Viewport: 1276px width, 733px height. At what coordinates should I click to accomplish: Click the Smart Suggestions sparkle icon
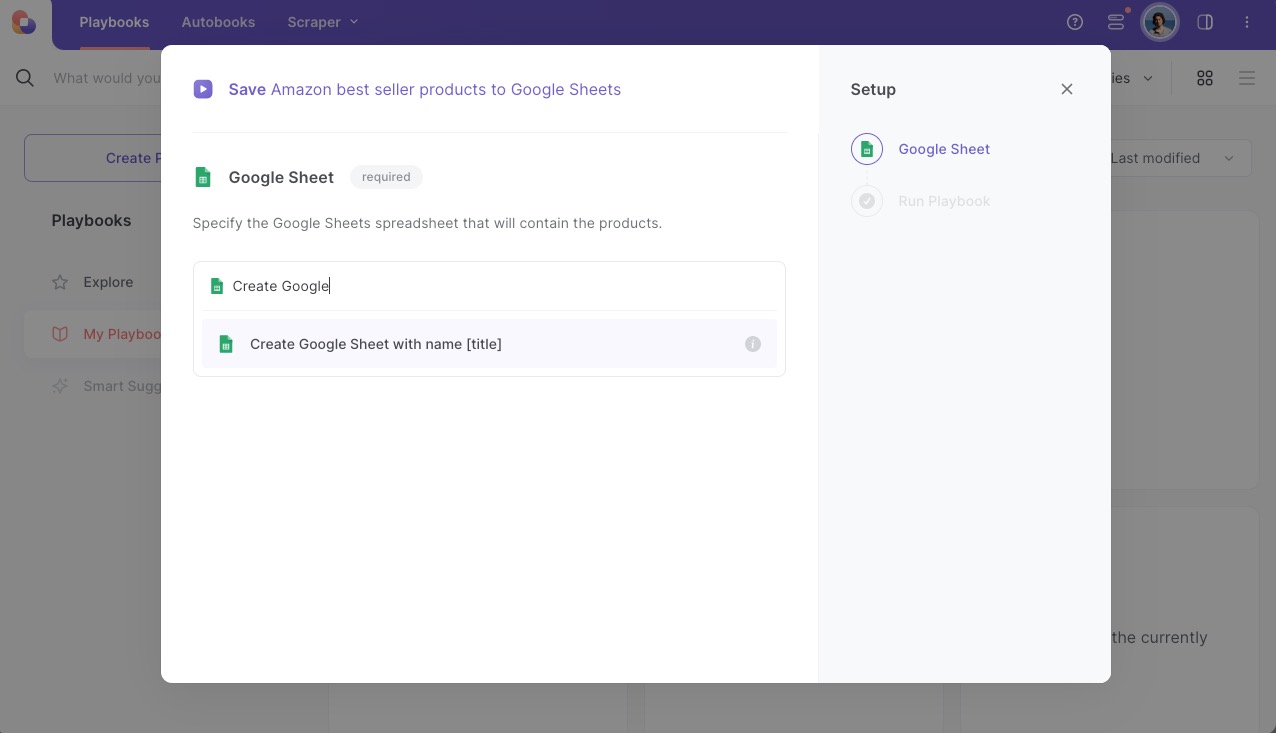pos(60,386)
